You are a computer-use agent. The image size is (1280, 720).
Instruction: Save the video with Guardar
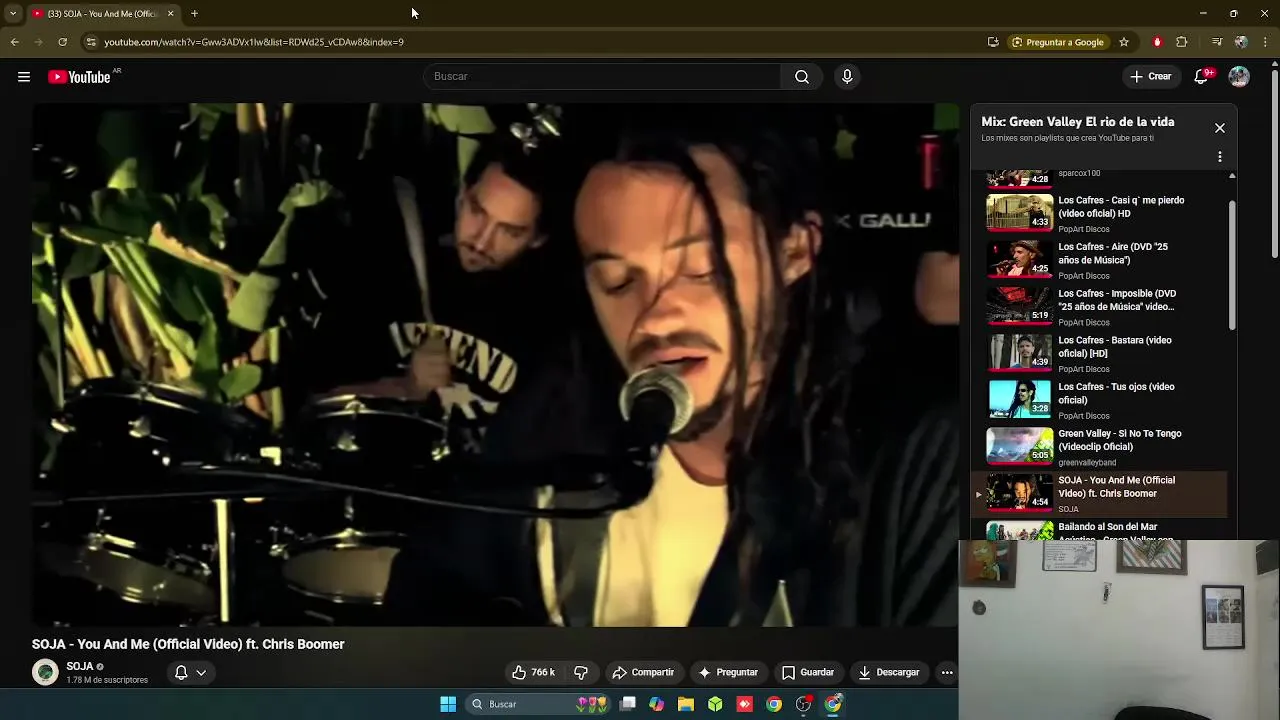pos(808,672)
